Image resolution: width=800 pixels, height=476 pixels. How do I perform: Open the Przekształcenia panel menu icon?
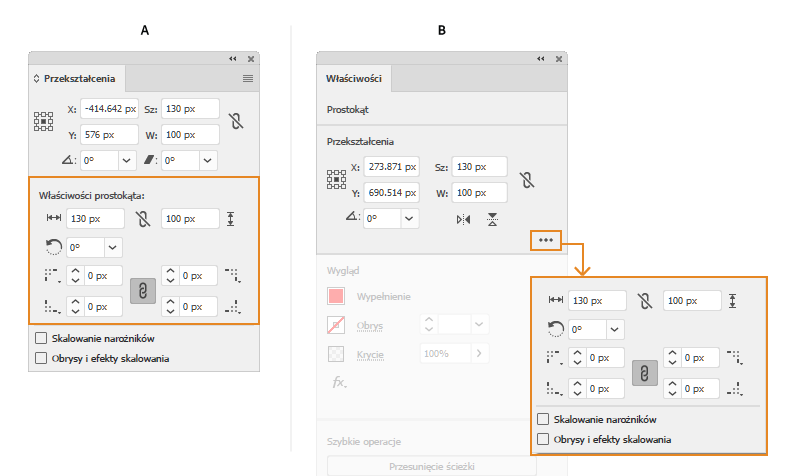pos(248,78)
